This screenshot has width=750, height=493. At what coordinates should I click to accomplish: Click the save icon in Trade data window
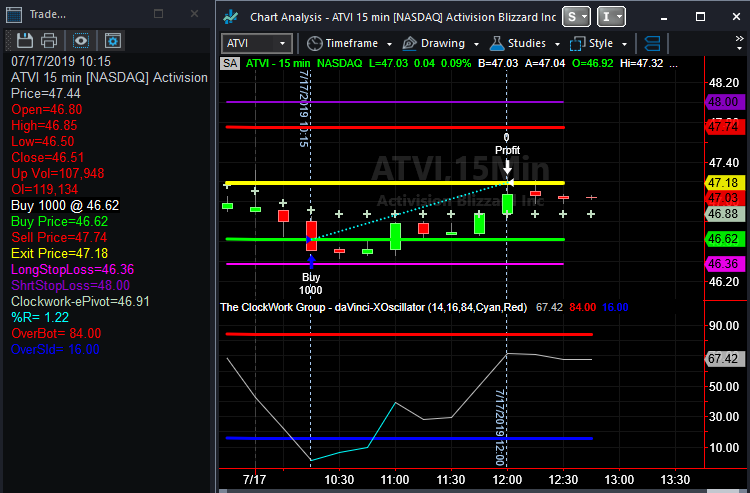24,41
